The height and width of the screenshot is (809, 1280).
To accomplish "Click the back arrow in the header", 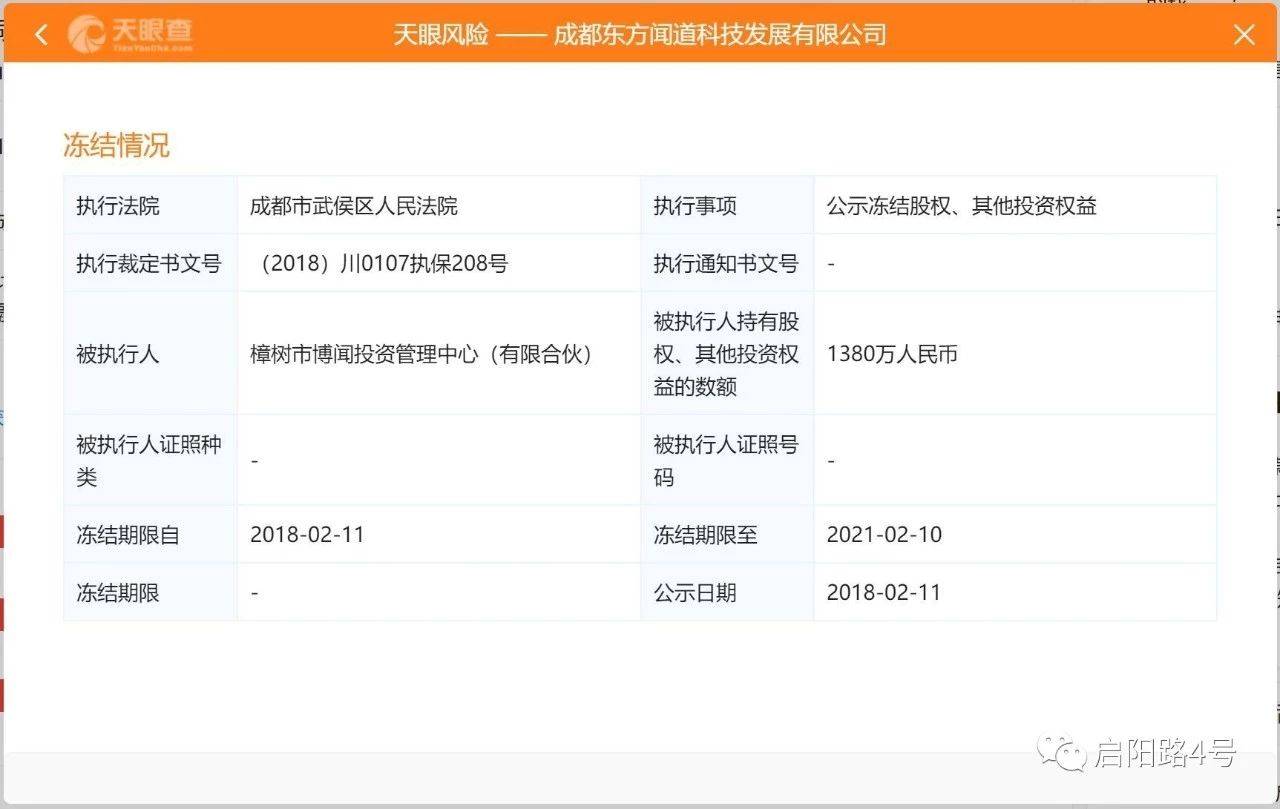I will click(x=41, y=35).
